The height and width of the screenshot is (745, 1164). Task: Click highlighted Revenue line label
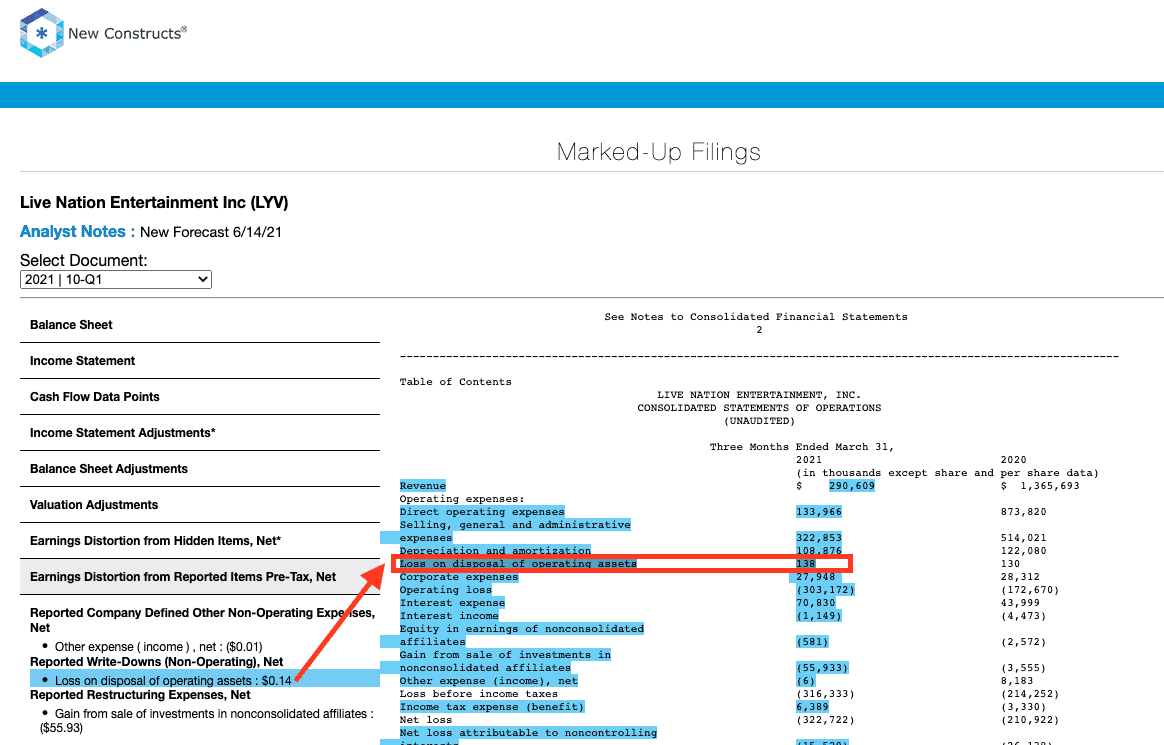pos(422,486)
